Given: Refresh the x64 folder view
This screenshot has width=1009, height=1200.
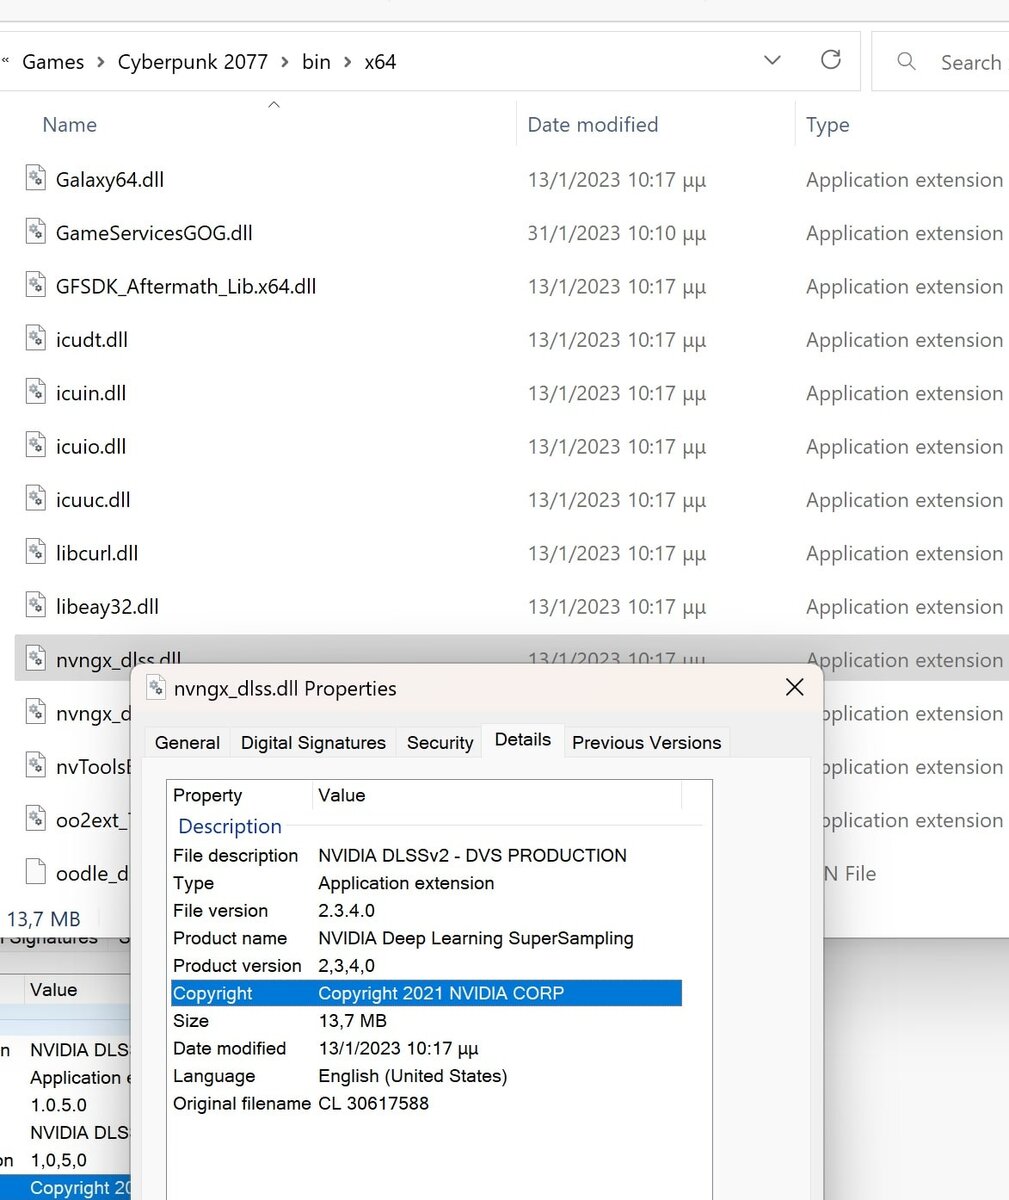Looking at the screenshot, I should pos(830,60).
